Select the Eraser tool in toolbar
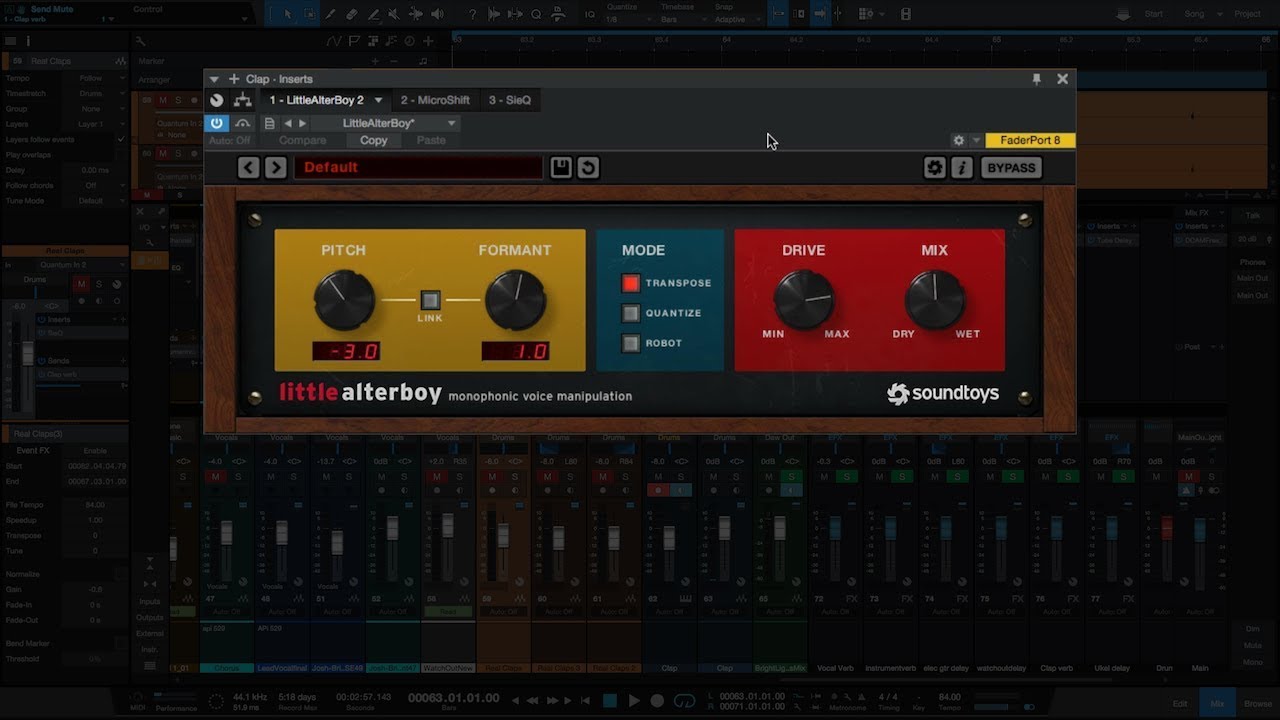Screen dimensions: 1280x720 351,14
